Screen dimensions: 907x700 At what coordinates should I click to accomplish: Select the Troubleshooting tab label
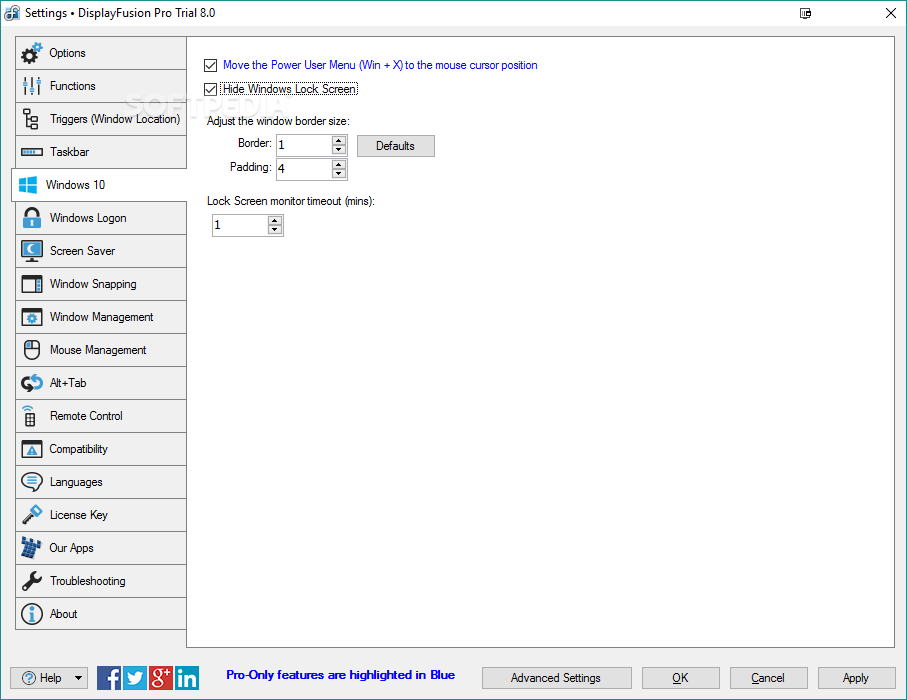coord(87,581)
